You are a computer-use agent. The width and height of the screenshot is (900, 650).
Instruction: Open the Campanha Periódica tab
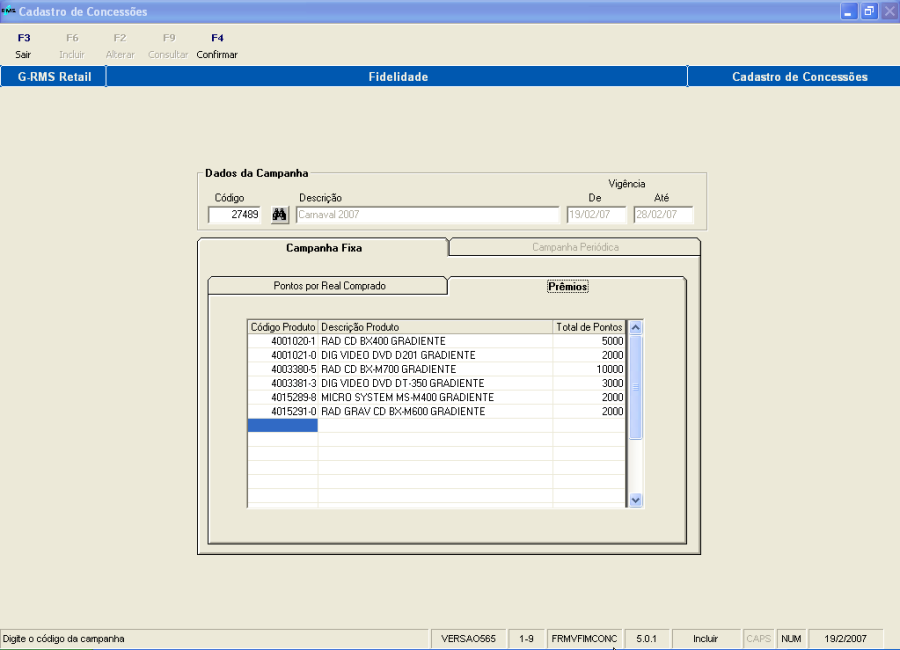coord(575,247)
